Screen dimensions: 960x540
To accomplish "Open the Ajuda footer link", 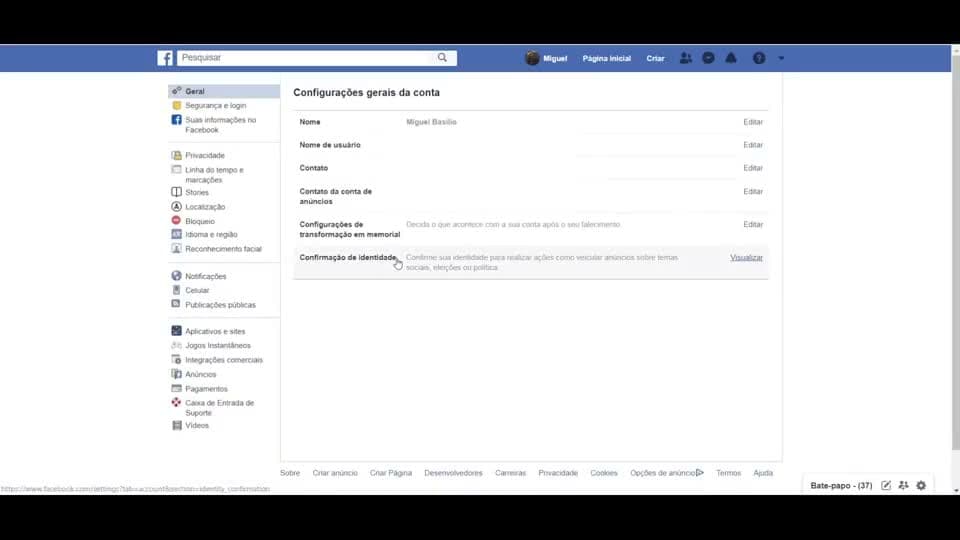I will click(x=763, y=473).
